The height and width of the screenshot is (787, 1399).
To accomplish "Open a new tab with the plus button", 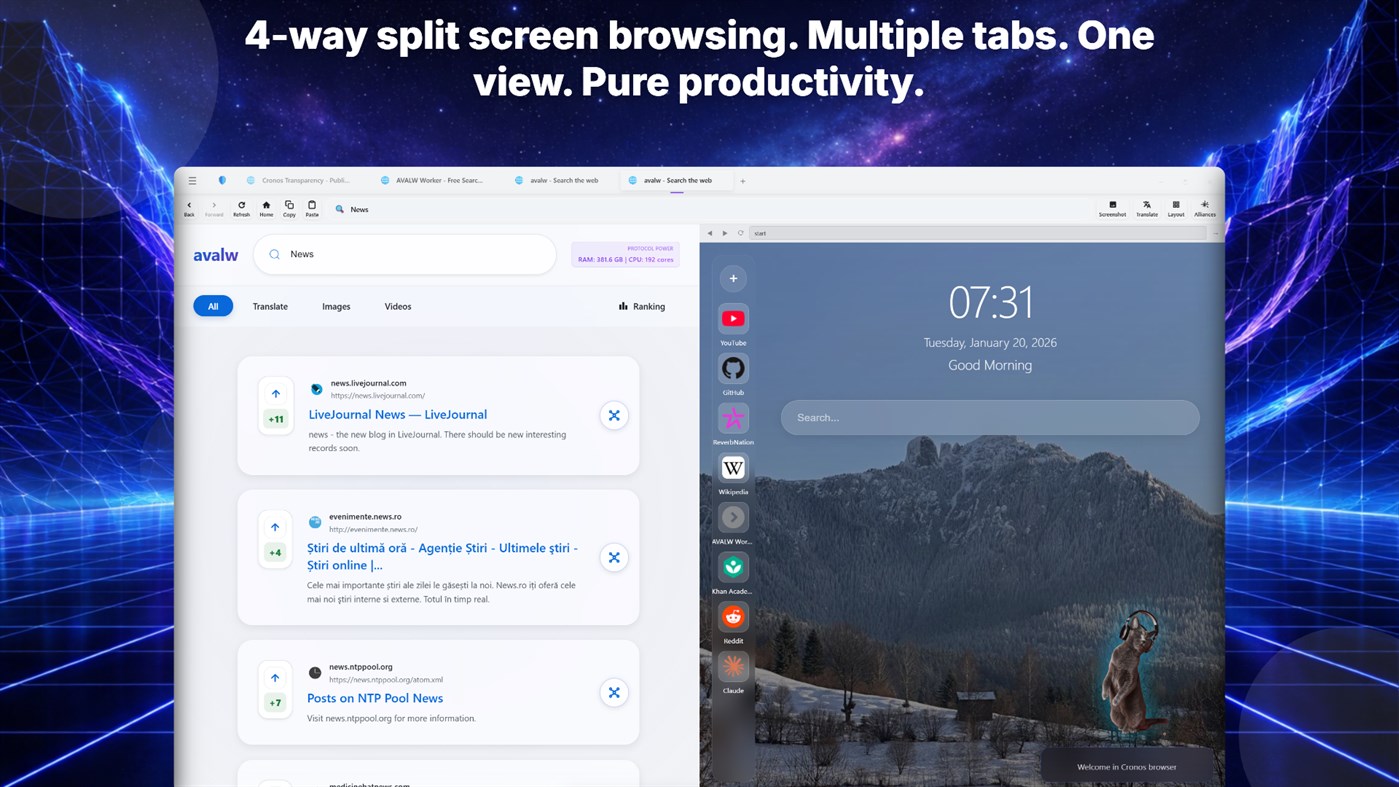I will (742, 179).
